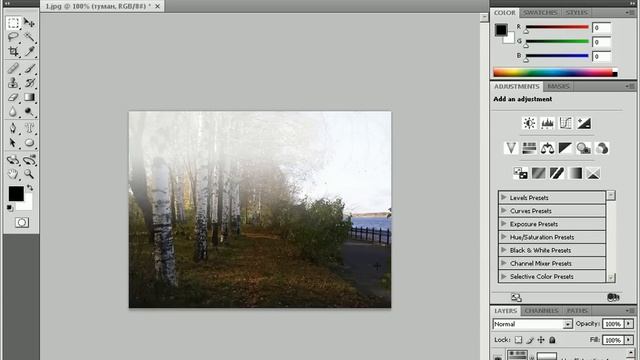Open the Opacity slider arrow
640x360 pixels.
(629, 324)
